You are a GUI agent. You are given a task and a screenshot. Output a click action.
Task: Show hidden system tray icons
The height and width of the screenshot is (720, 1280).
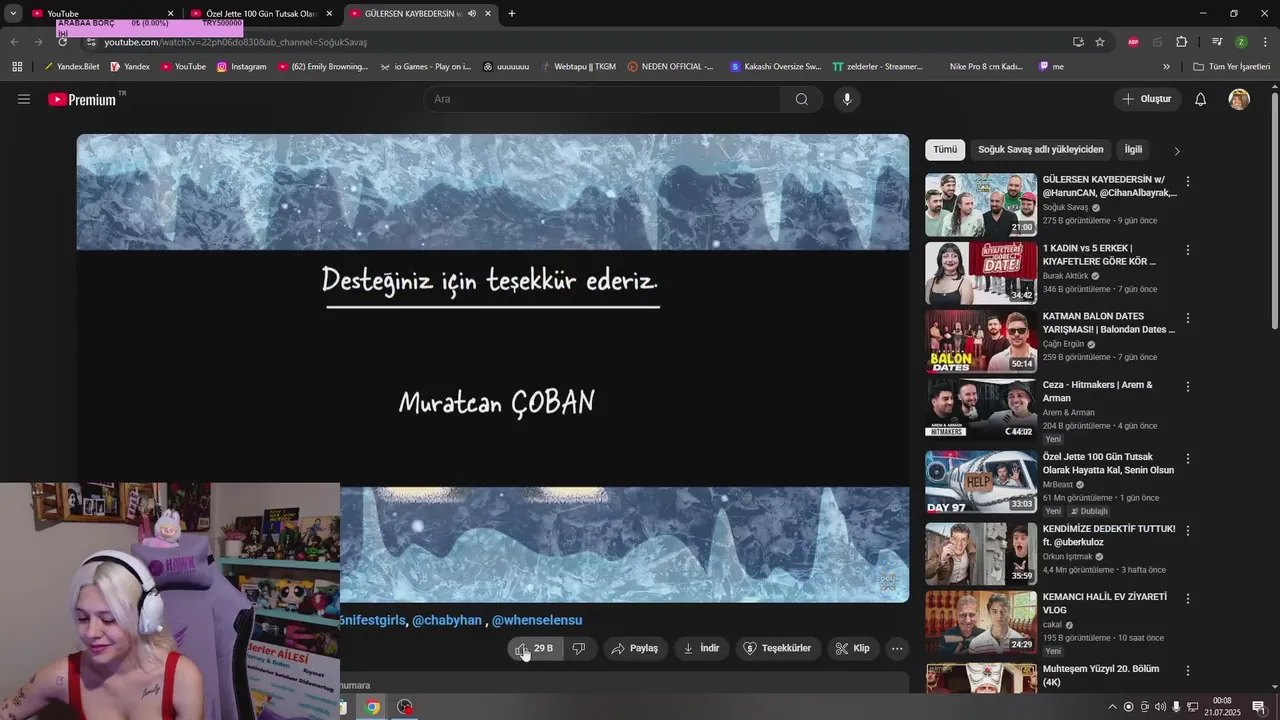click(x=1112, y=707)
